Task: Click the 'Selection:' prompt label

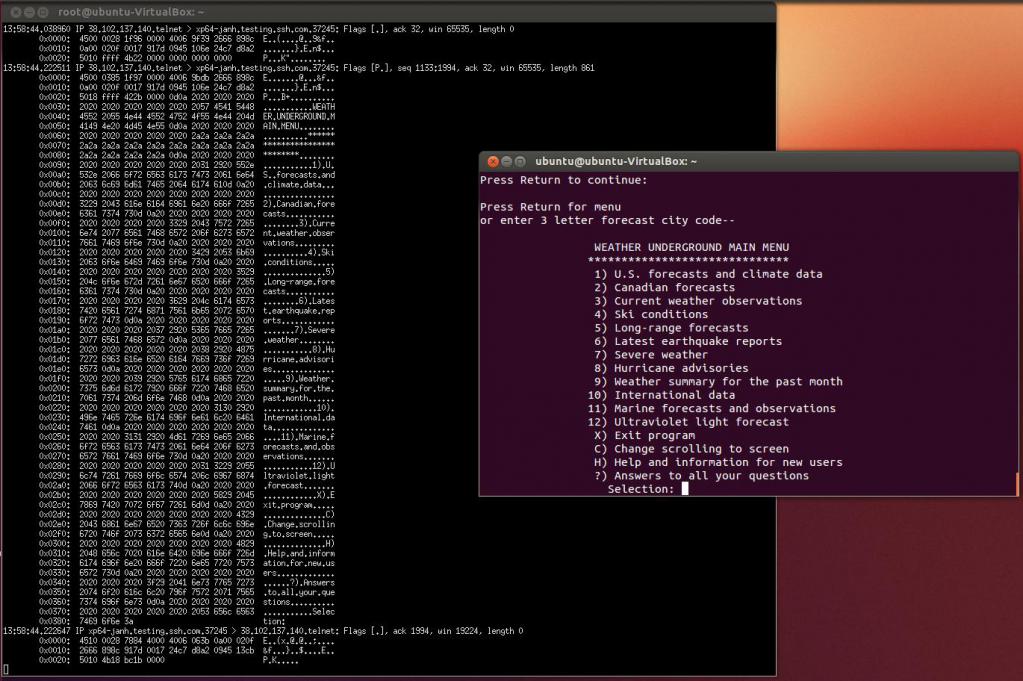Action: point(641,489)
